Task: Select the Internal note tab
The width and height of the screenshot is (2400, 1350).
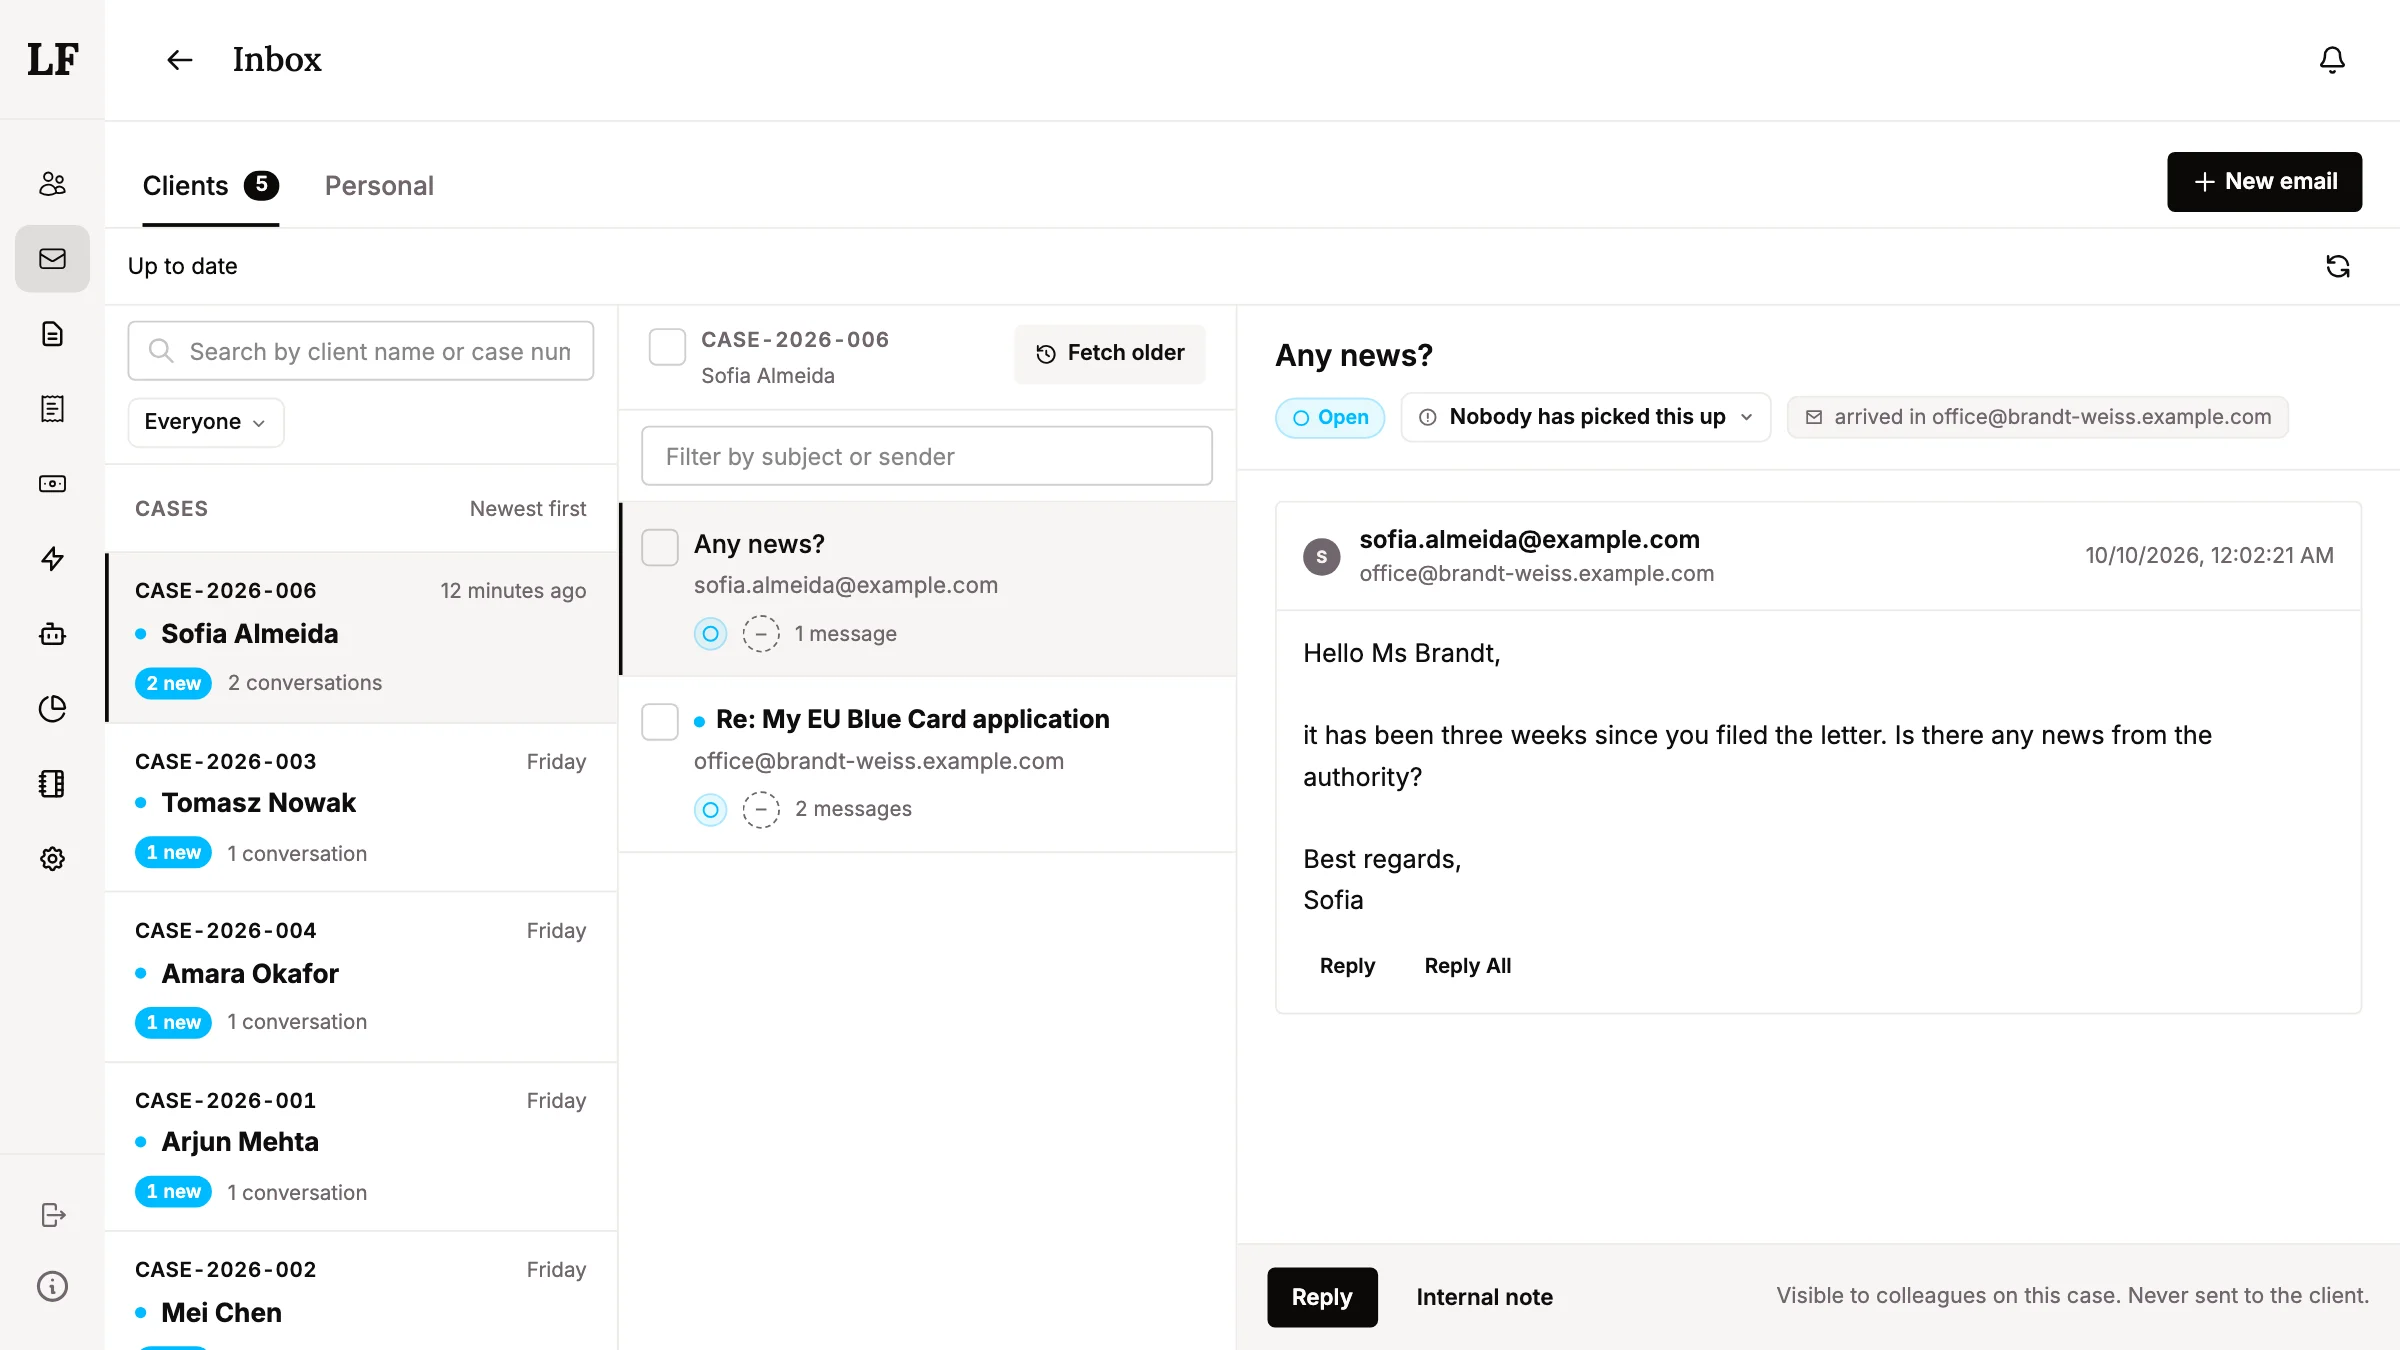Action: coord(1484,1297)
